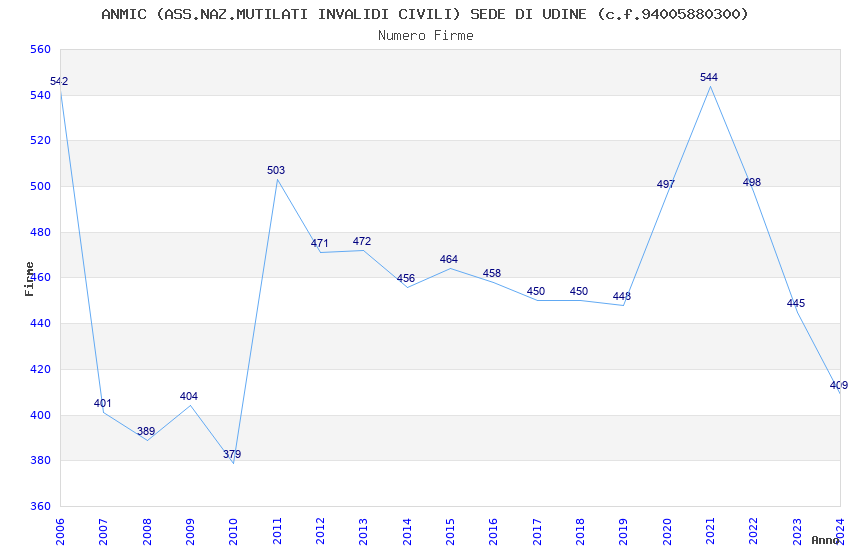The width and height of the screenshot is (850, 550).
Task: Click the 450 label above 2018
Action: pyautogui.click(x=579, y=291)
